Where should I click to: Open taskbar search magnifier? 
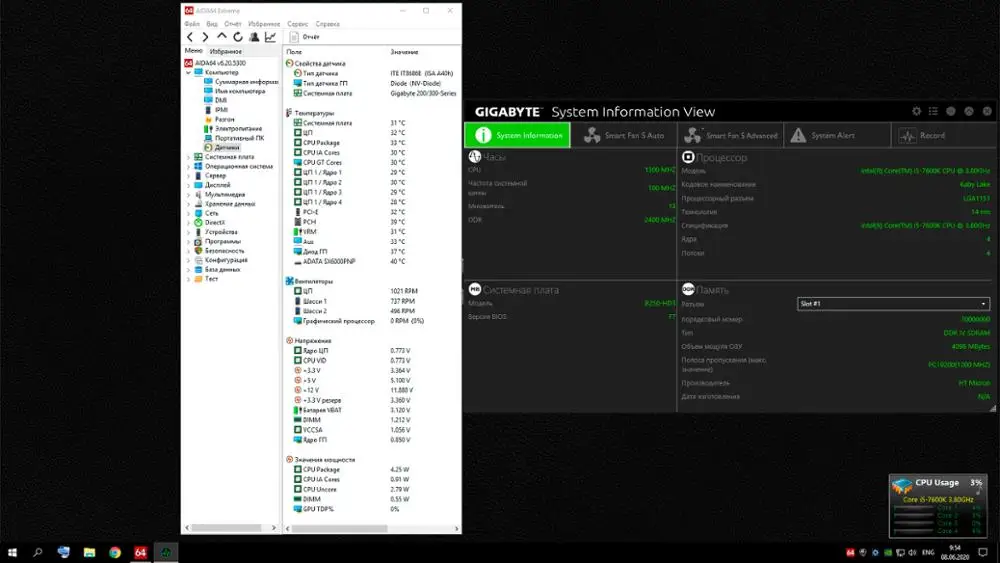coord(38,552)
